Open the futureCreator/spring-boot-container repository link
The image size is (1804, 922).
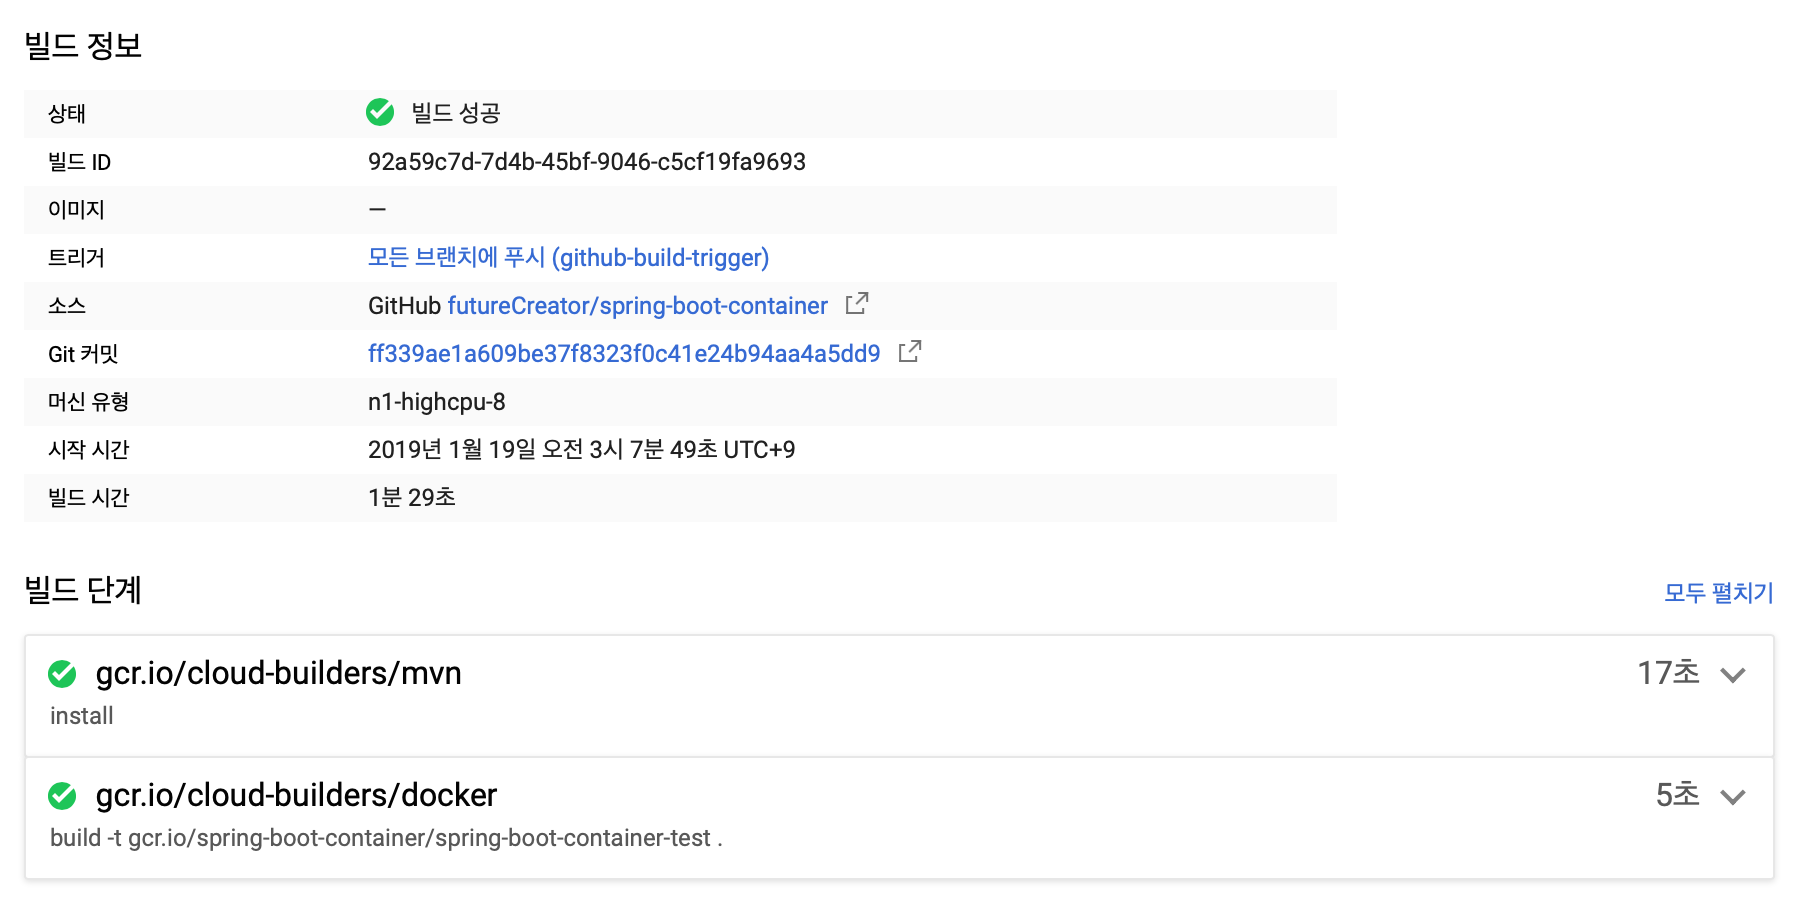coord(637,306)
